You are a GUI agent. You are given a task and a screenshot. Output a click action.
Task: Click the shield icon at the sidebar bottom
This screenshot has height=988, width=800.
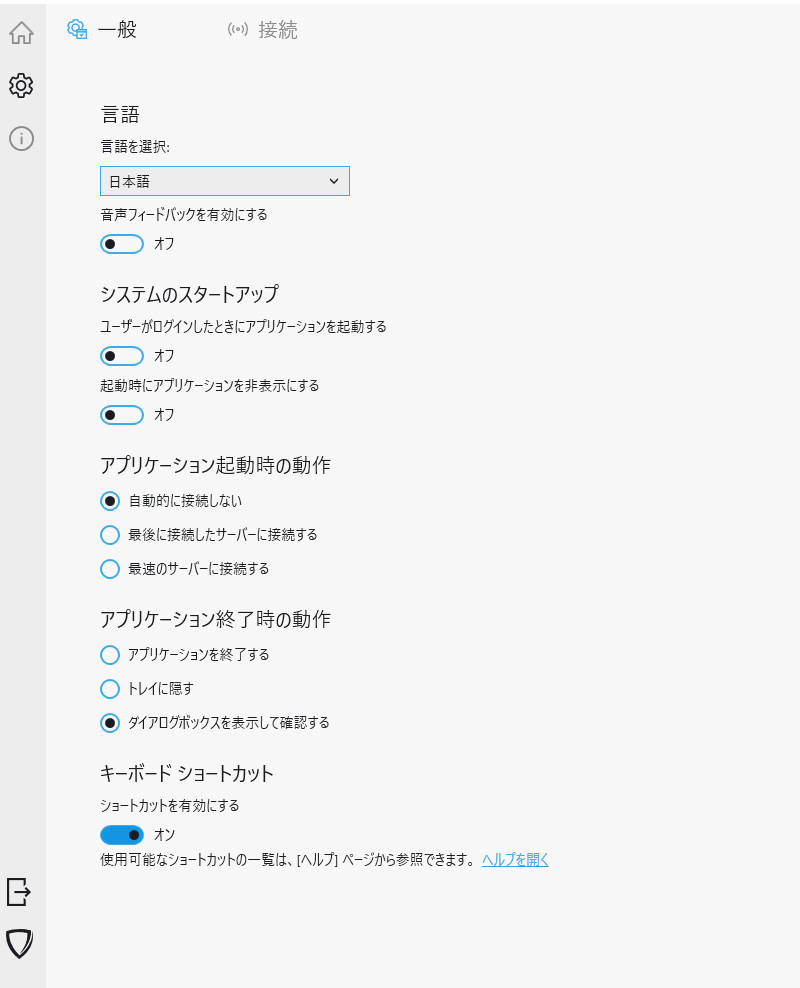pyautogui.click(x=20, y=941)
